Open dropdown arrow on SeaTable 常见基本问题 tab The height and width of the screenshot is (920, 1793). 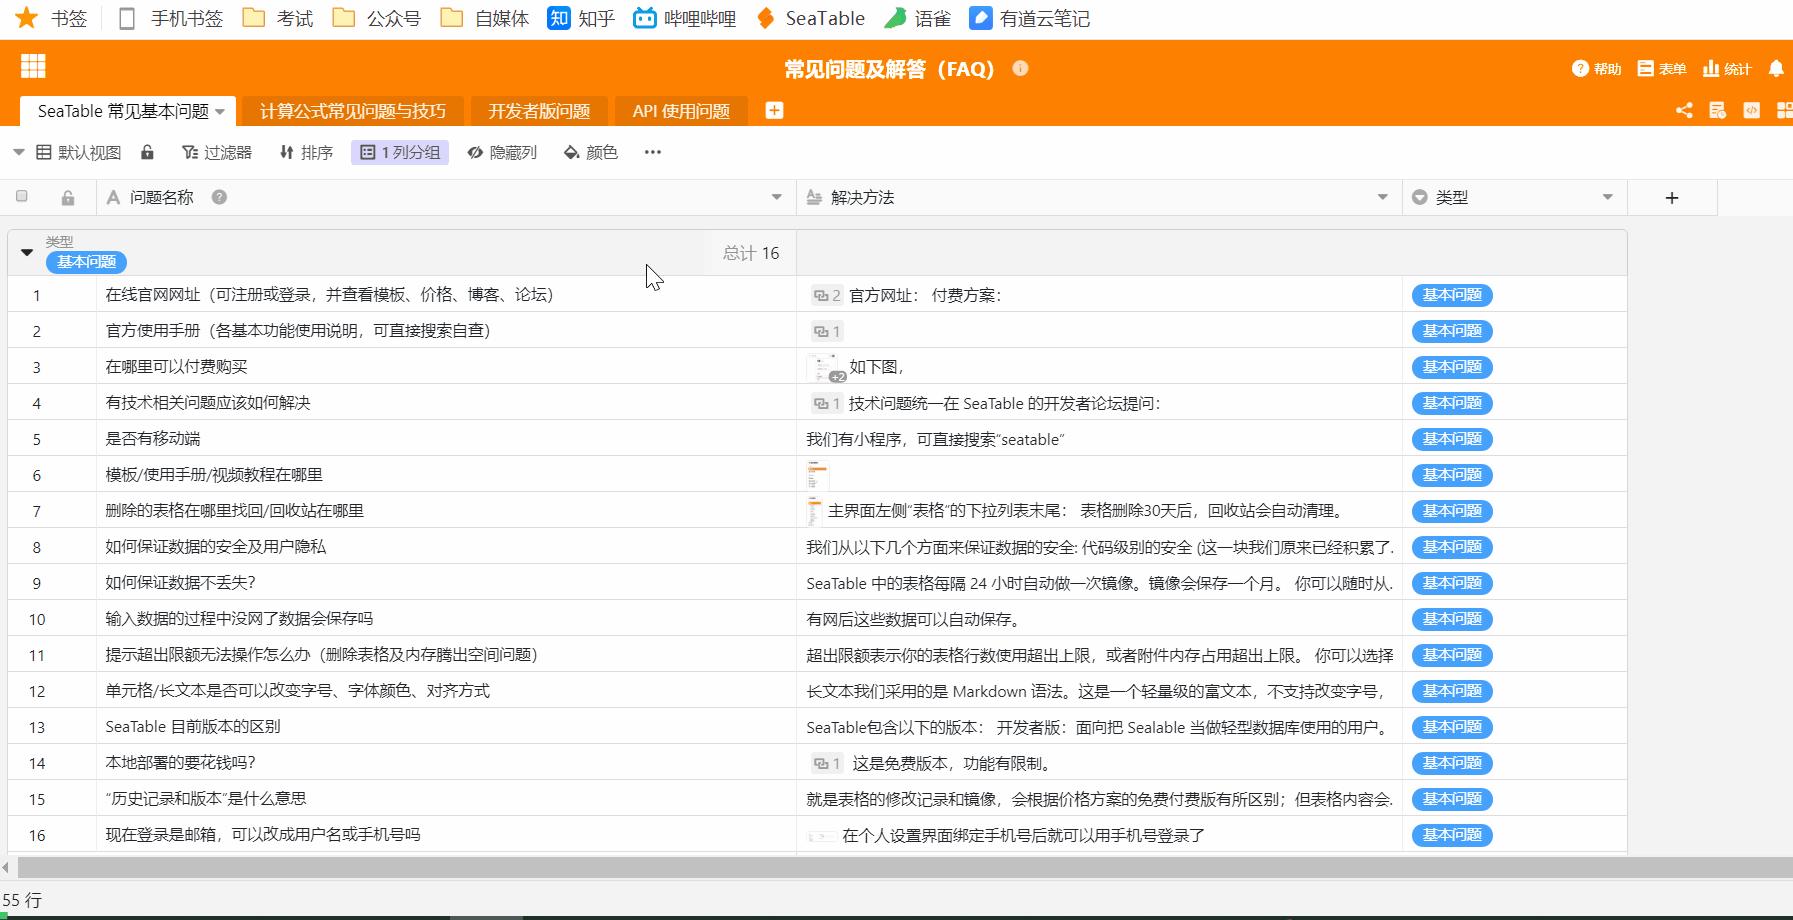220,111
